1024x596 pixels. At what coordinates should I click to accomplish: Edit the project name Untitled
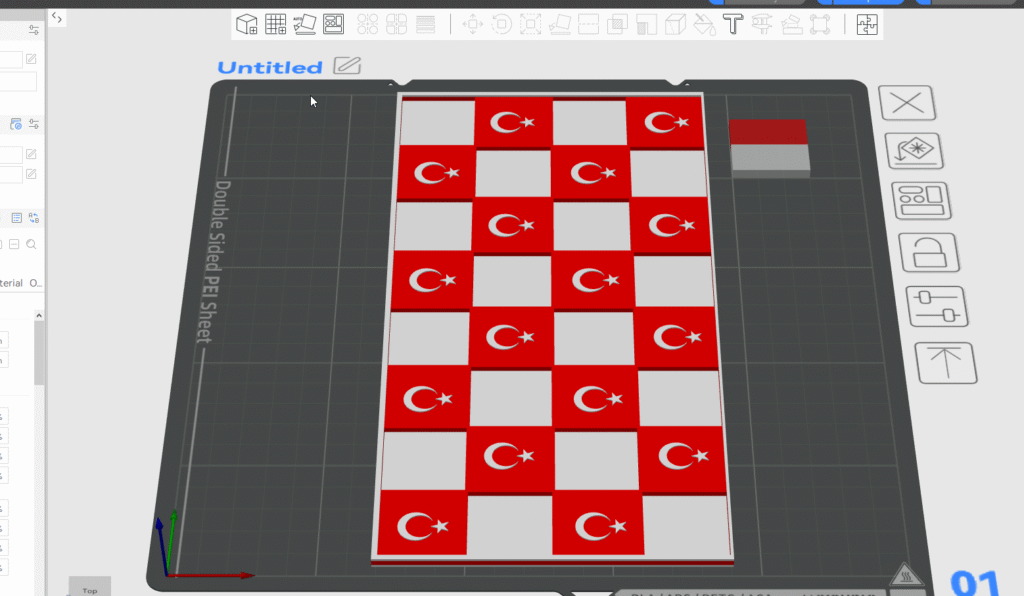tap(348, 66)
